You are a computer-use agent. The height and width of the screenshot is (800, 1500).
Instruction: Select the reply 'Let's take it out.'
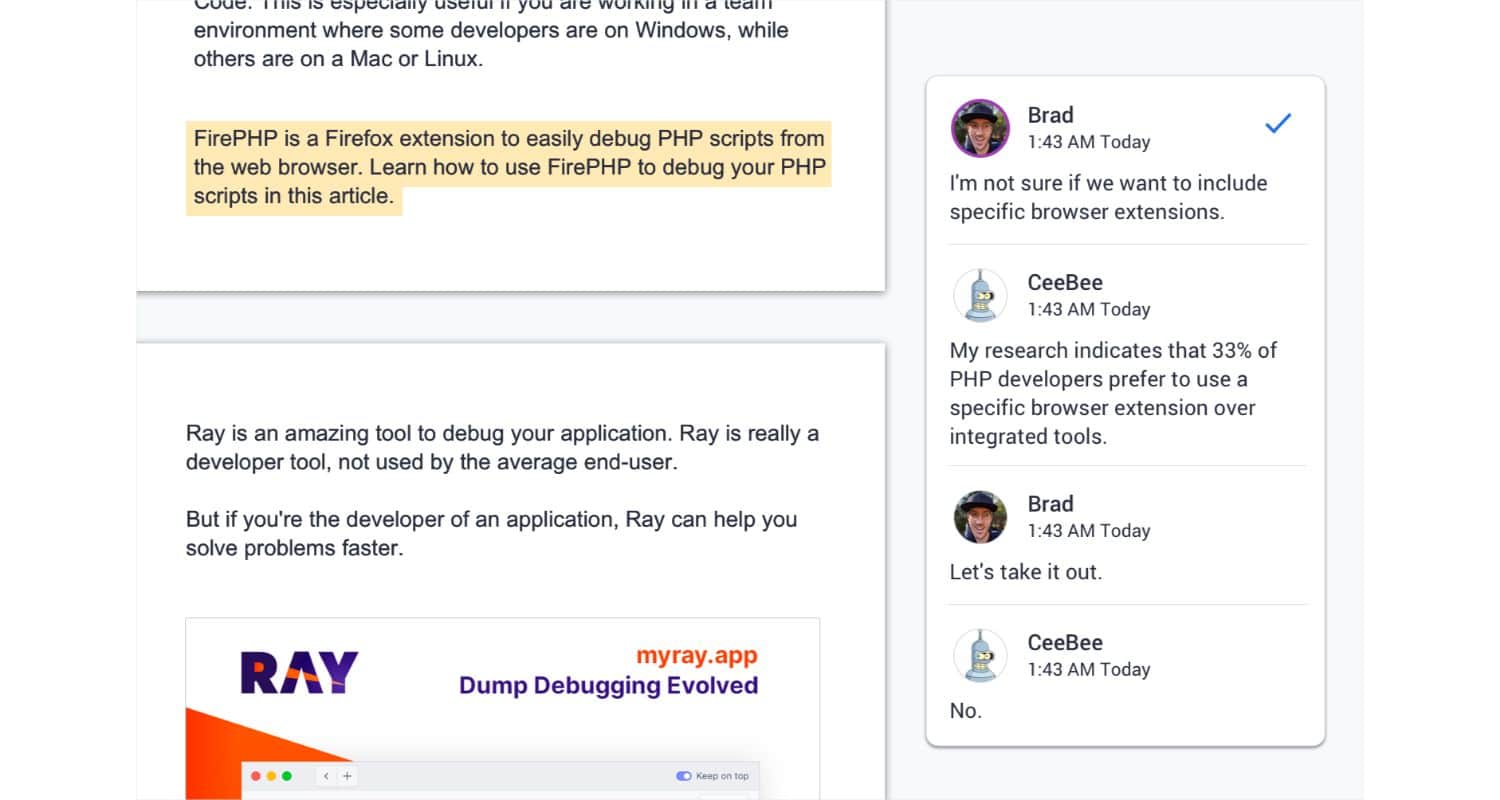(1025, 572)
